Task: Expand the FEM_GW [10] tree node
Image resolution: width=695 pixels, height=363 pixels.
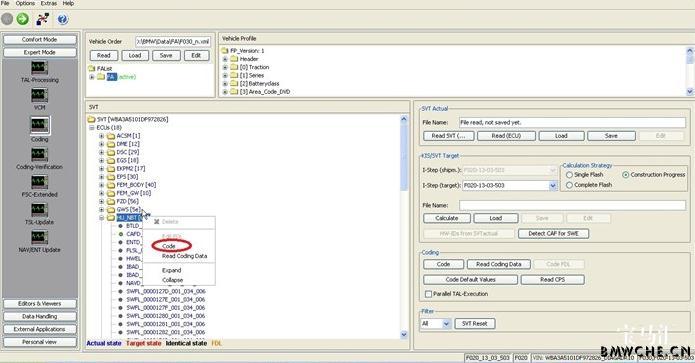Action: [x=102, y=193]
